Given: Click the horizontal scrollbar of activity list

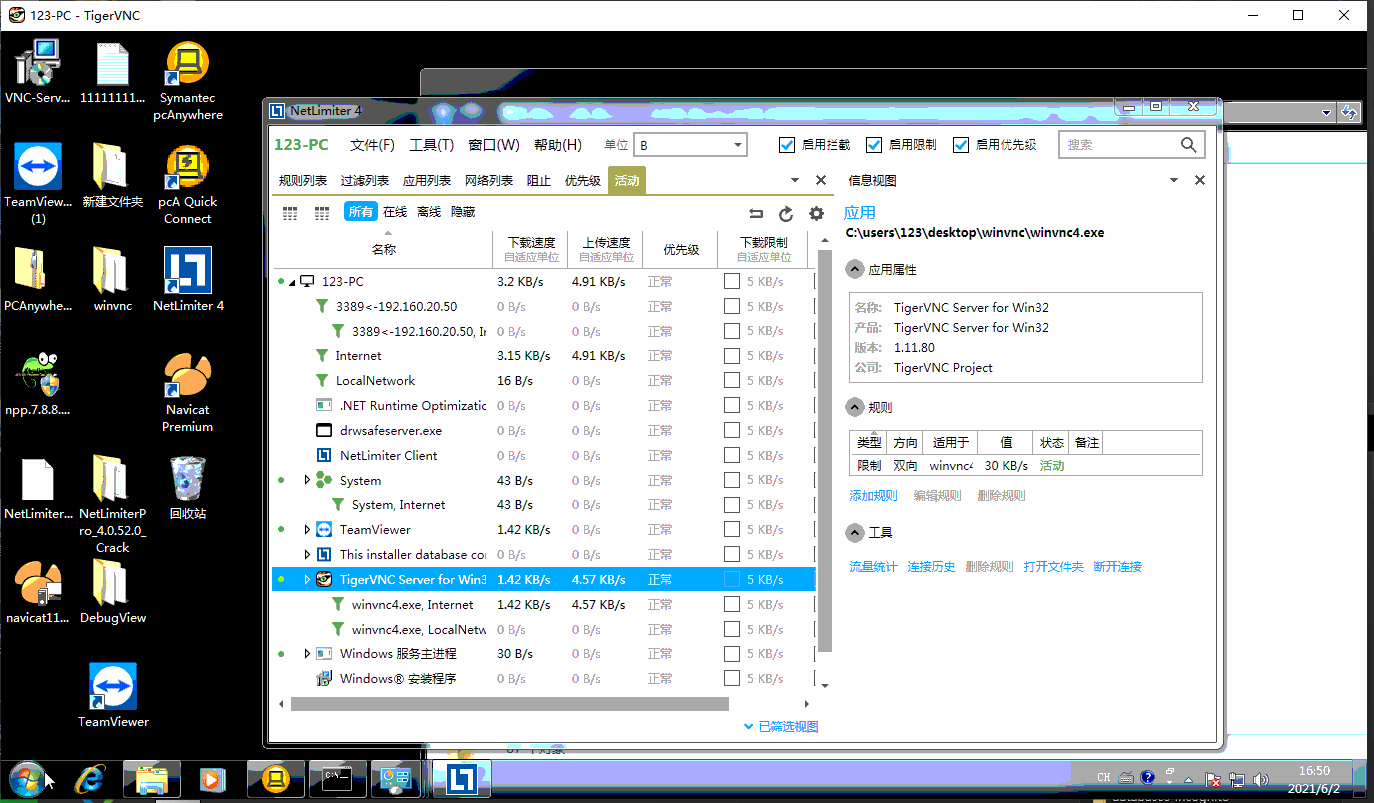Looking at the screenshot, I should pyautogui.click(x=510, y=704).
